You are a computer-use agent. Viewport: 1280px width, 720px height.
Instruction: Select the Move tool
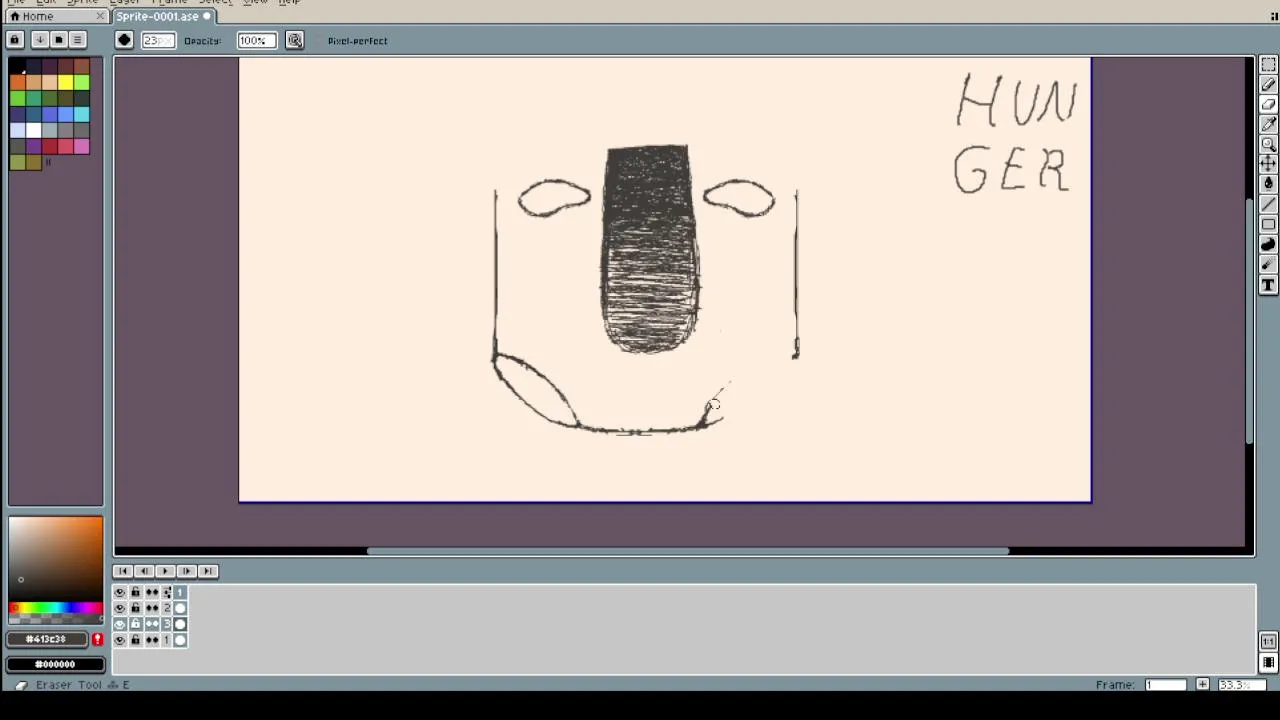pos(1268,164)
